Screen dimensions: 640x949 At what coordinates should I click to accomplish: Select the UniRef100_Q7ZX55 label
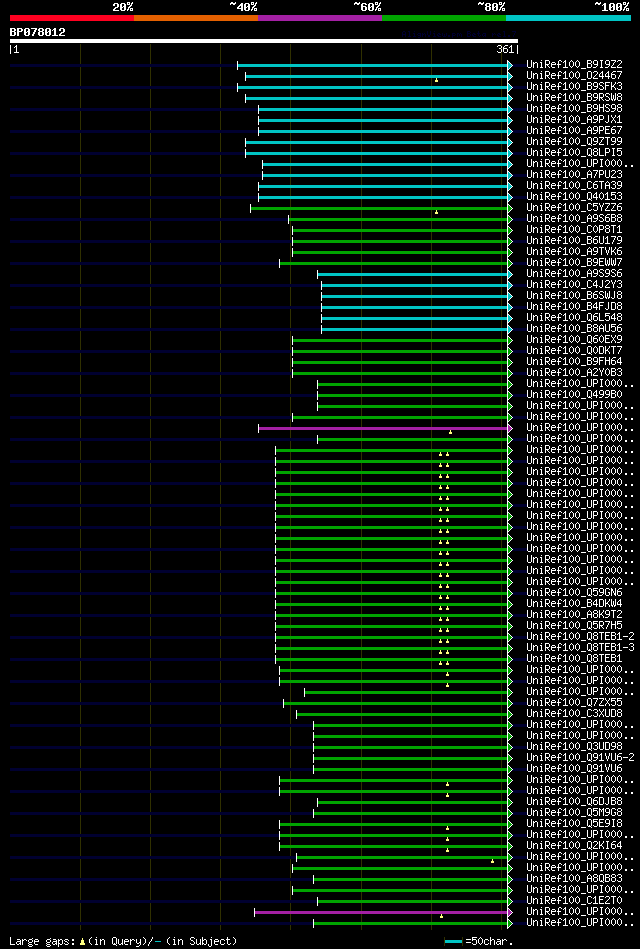[x=575, y=702]
